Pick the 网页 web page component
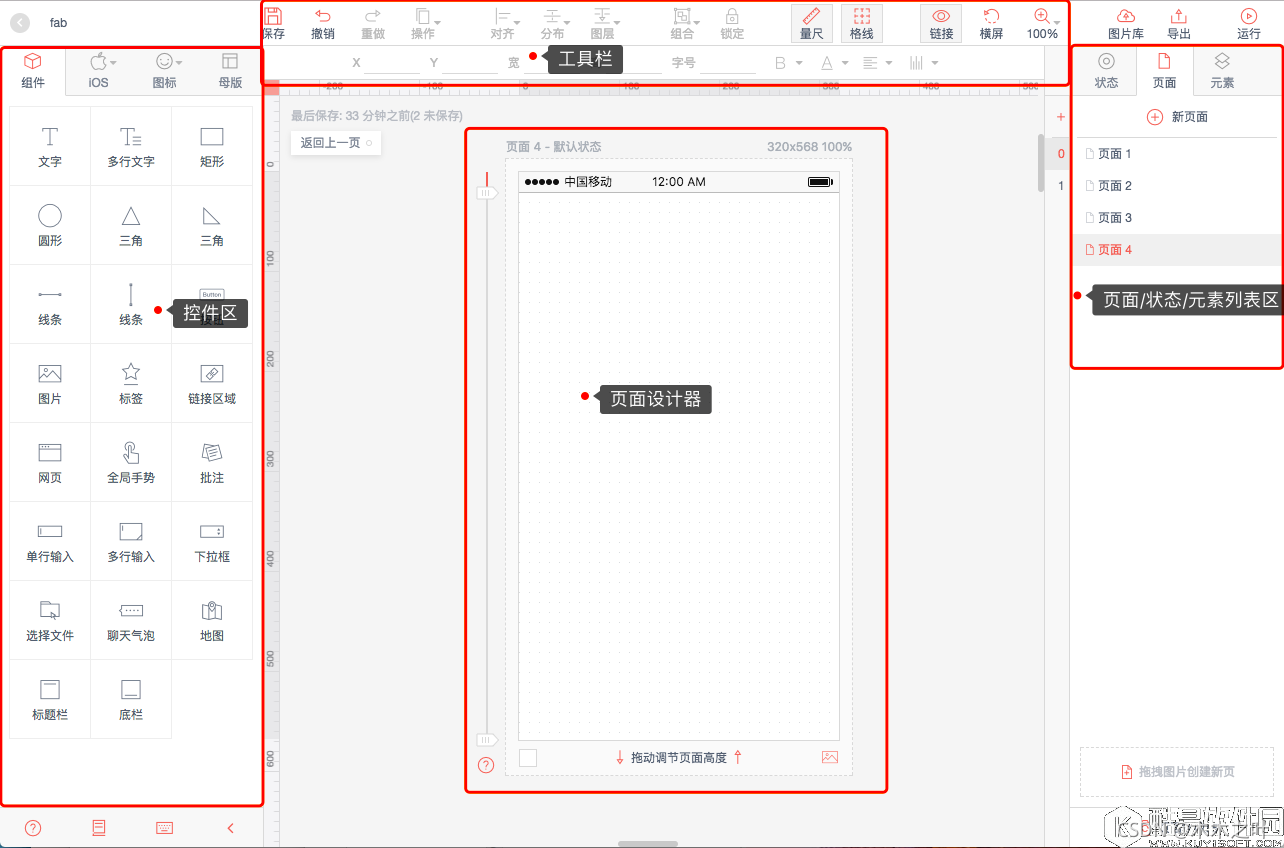 (50, 462)
